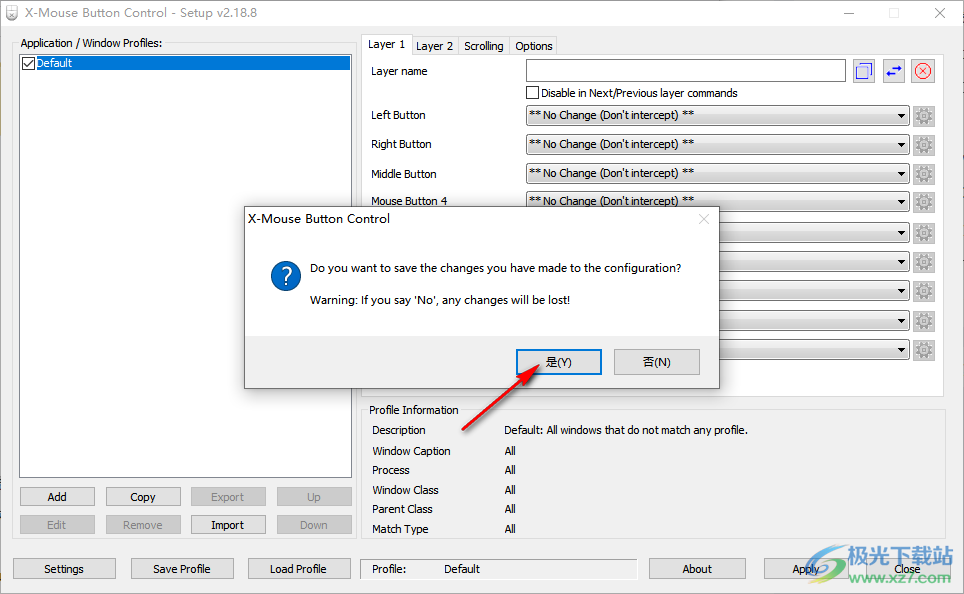Close the main setup window
The height and width of the screenshot is (594, 964).
click(x=940, y=13)
